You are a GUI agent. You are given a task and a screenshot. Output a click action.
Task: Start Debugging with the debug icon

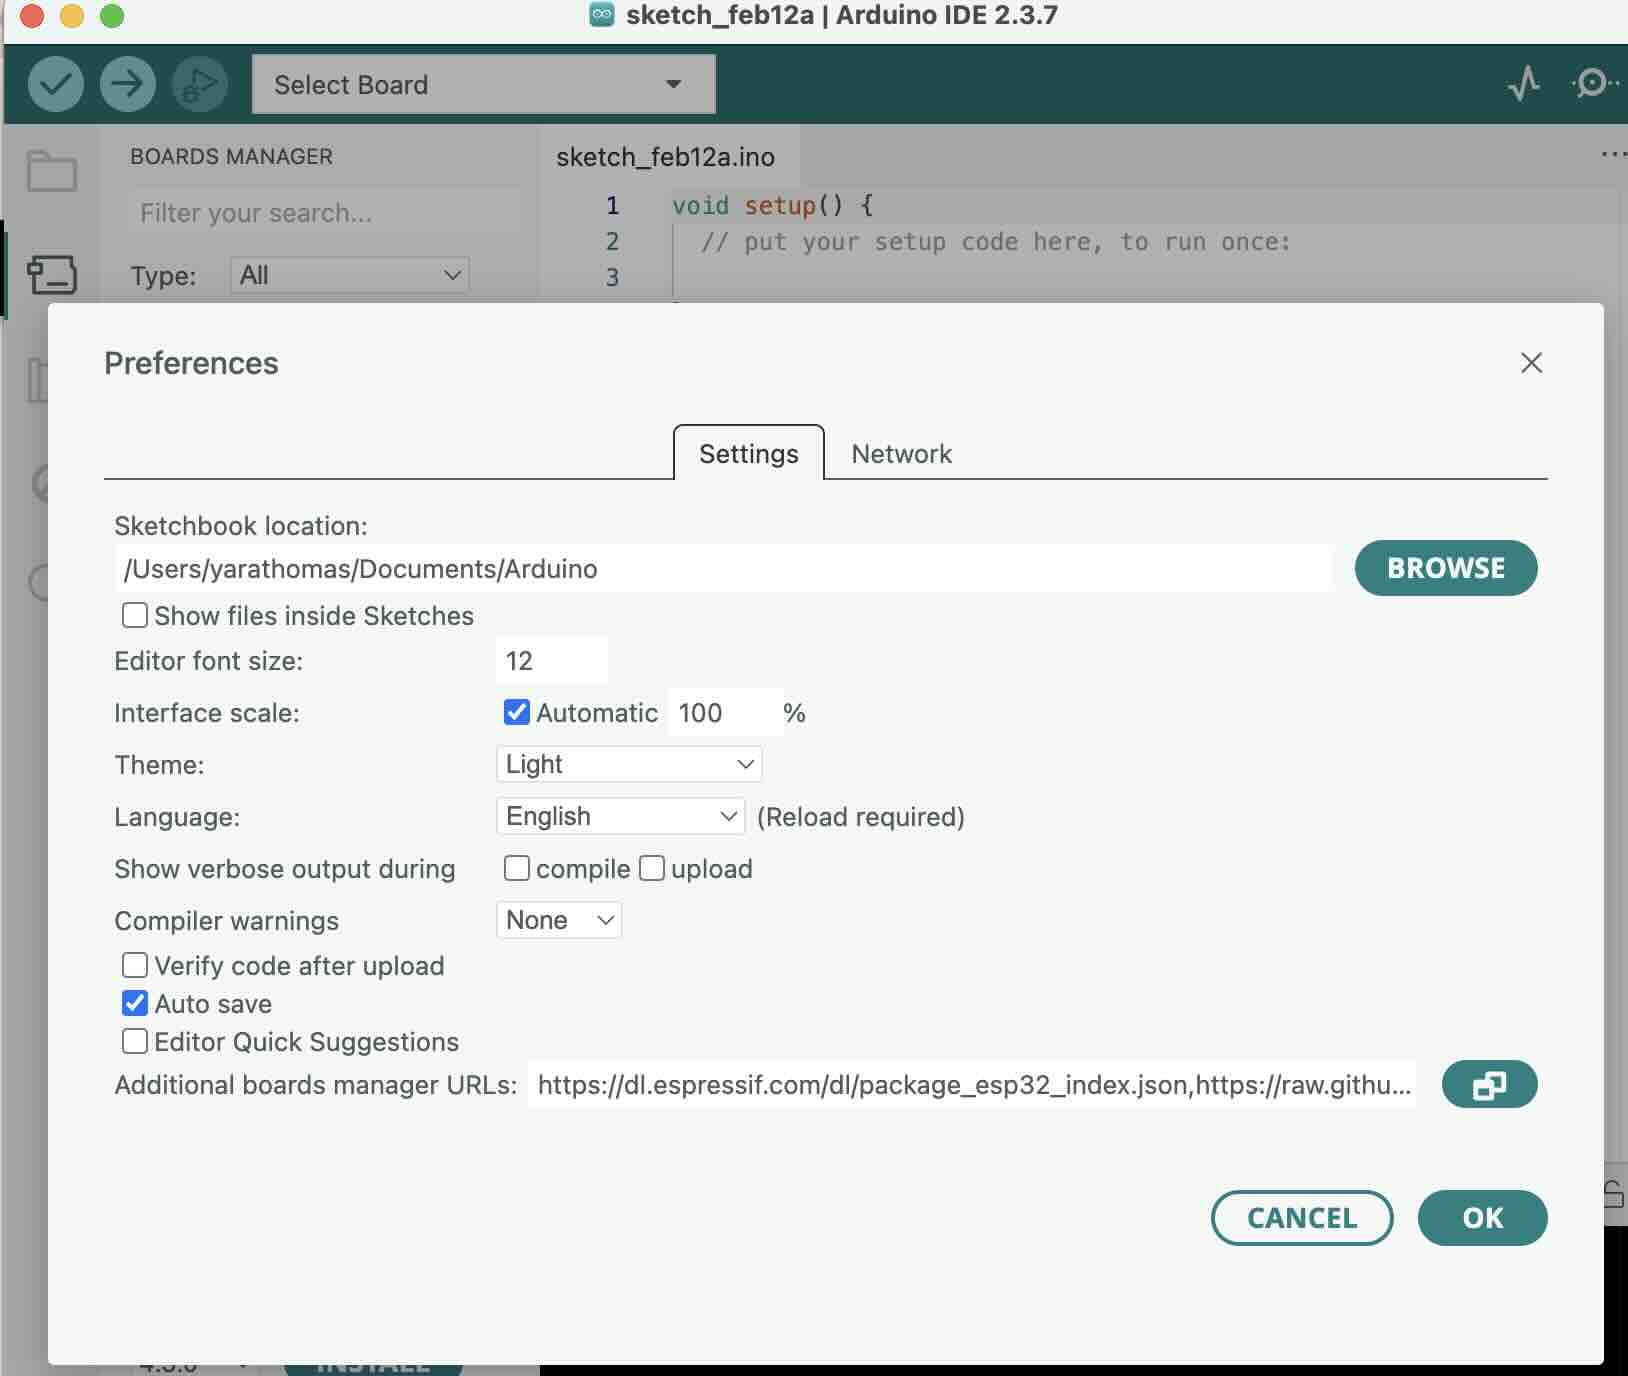pyautogui.click(x=199, y=84)
